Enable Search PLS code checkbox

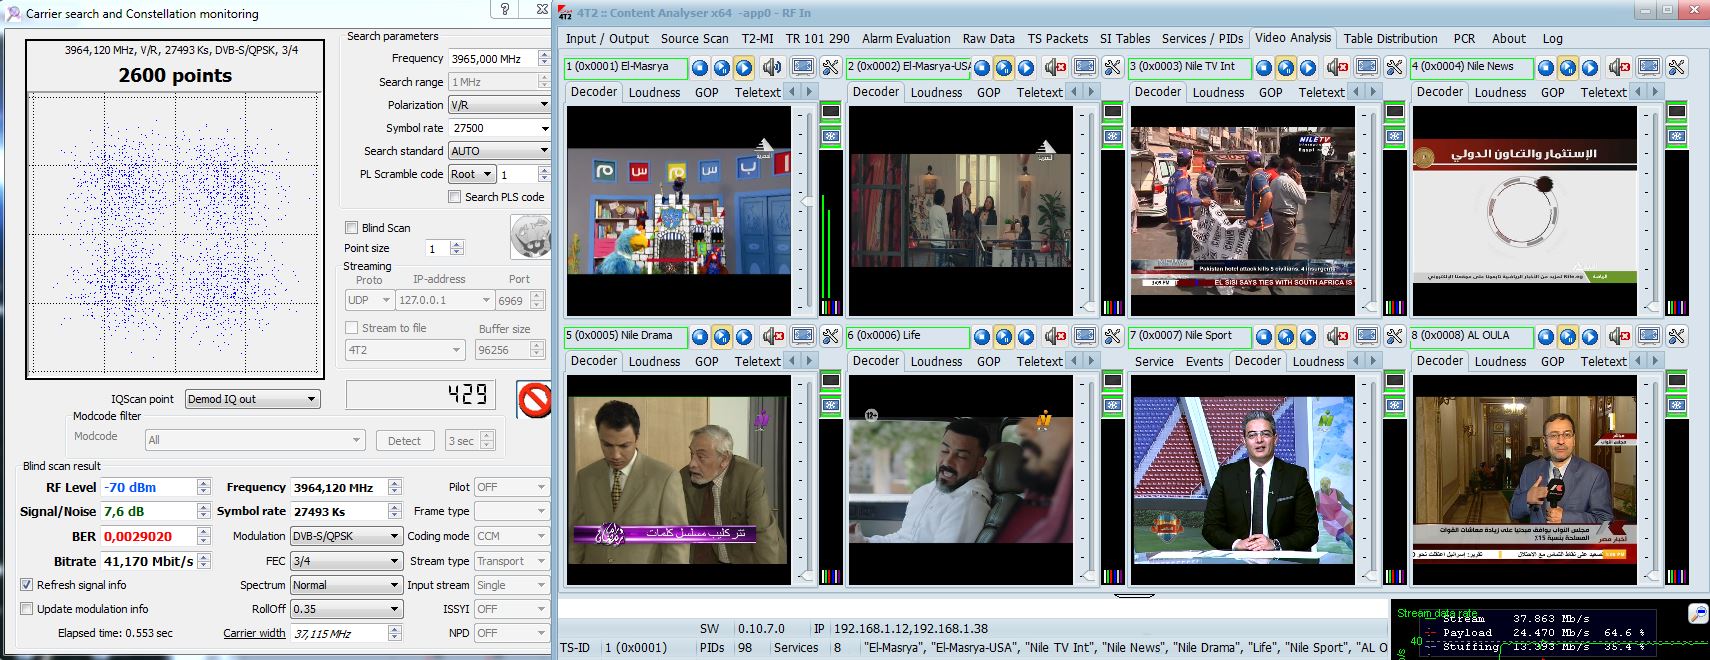click(x=455, y=197)
